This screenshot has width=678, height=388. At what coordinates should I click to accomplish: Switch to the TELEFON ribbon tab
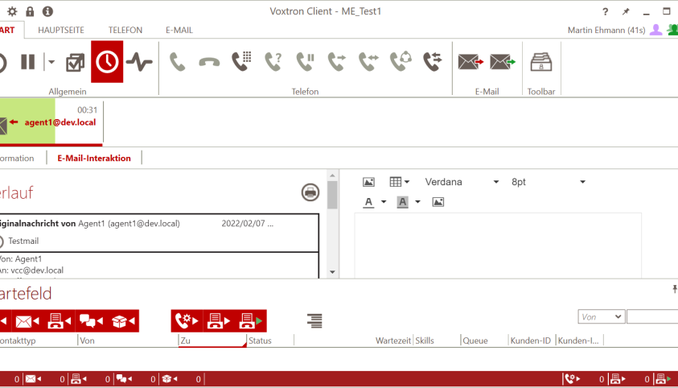(125, 30)
